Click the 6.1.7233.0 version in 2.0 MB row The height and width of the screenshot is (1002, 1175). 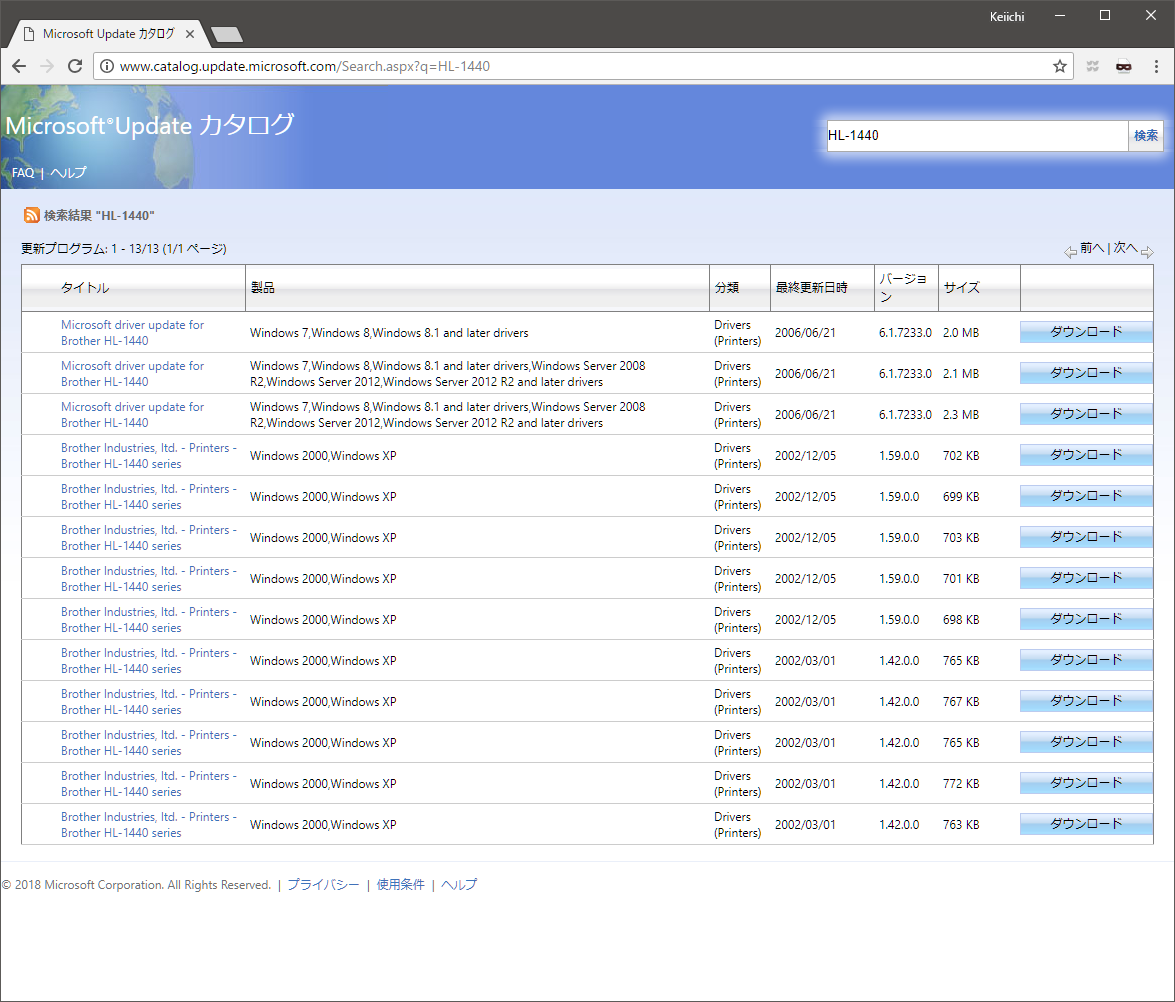905,333
